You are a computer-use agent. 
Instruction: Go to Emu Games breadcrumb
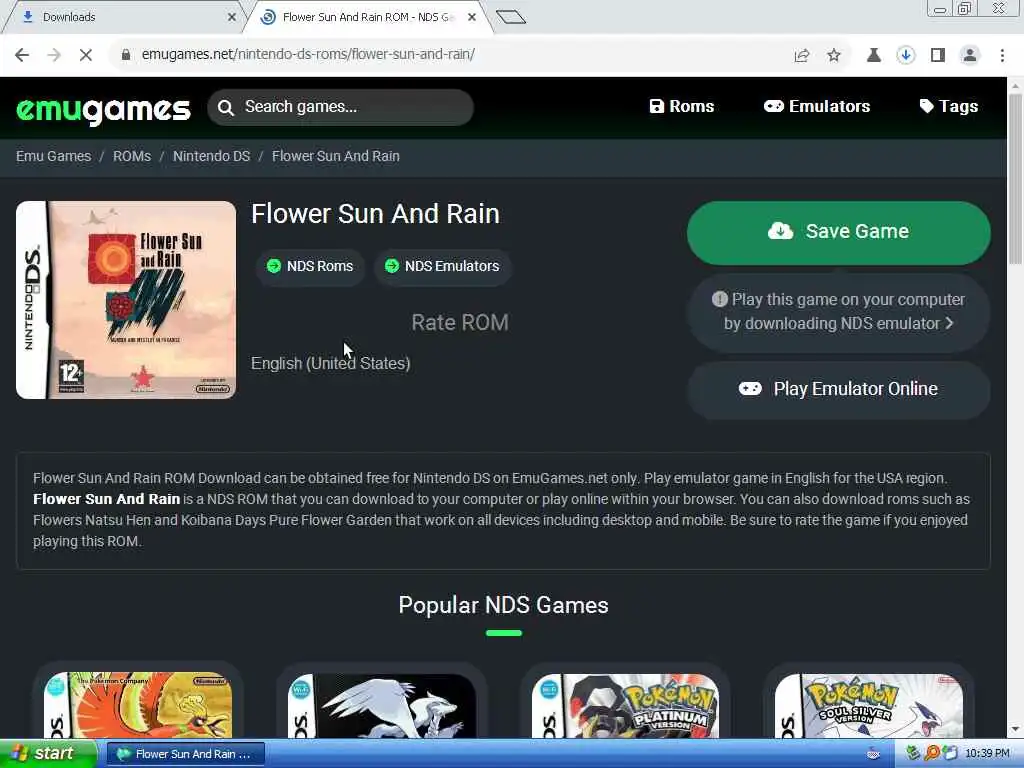coord(54,156)
